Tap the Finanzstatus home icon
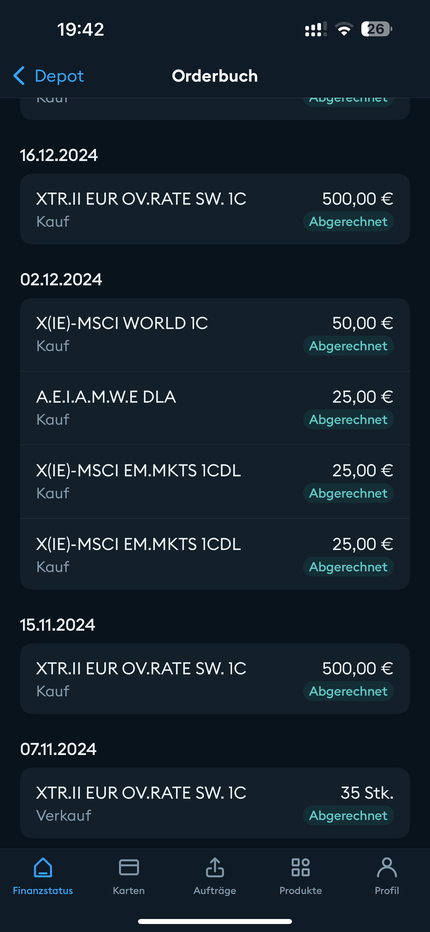430x932 pixels. (42, 867)
